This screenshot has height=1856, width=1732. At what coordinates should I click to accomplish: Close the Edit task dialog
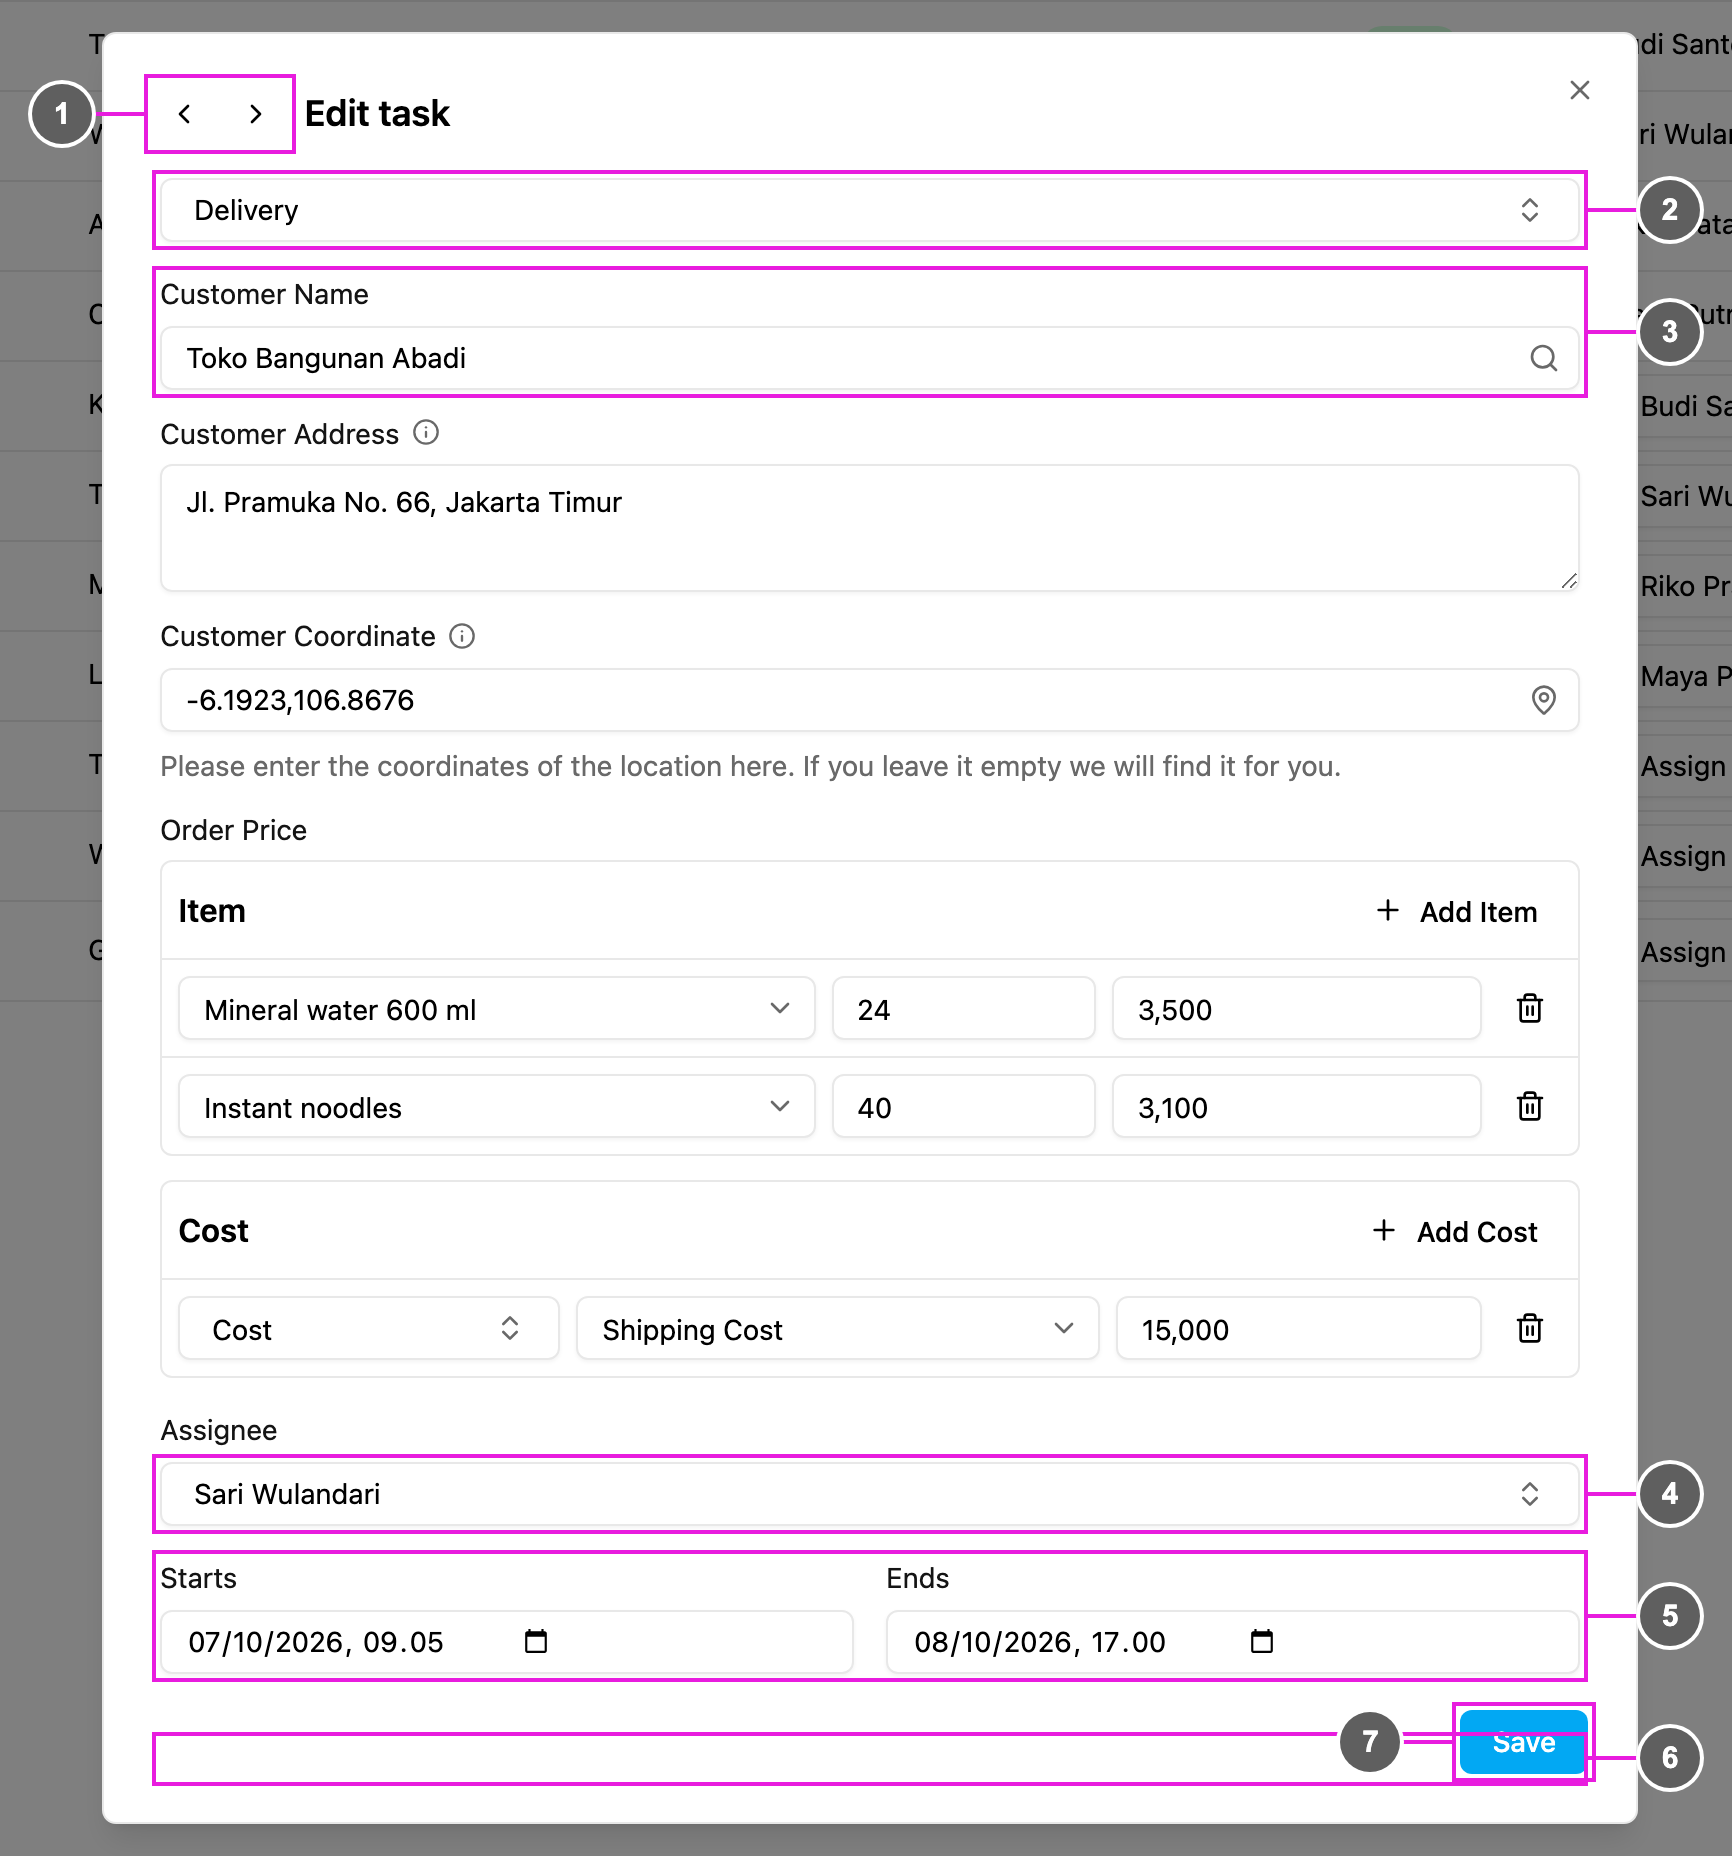tap(1580, 90)
